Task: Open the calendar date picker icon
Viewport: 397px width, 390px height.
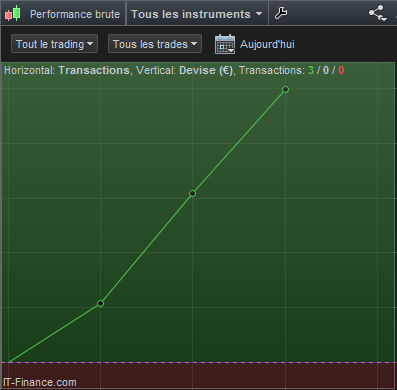Action: [x=225, y=44]
